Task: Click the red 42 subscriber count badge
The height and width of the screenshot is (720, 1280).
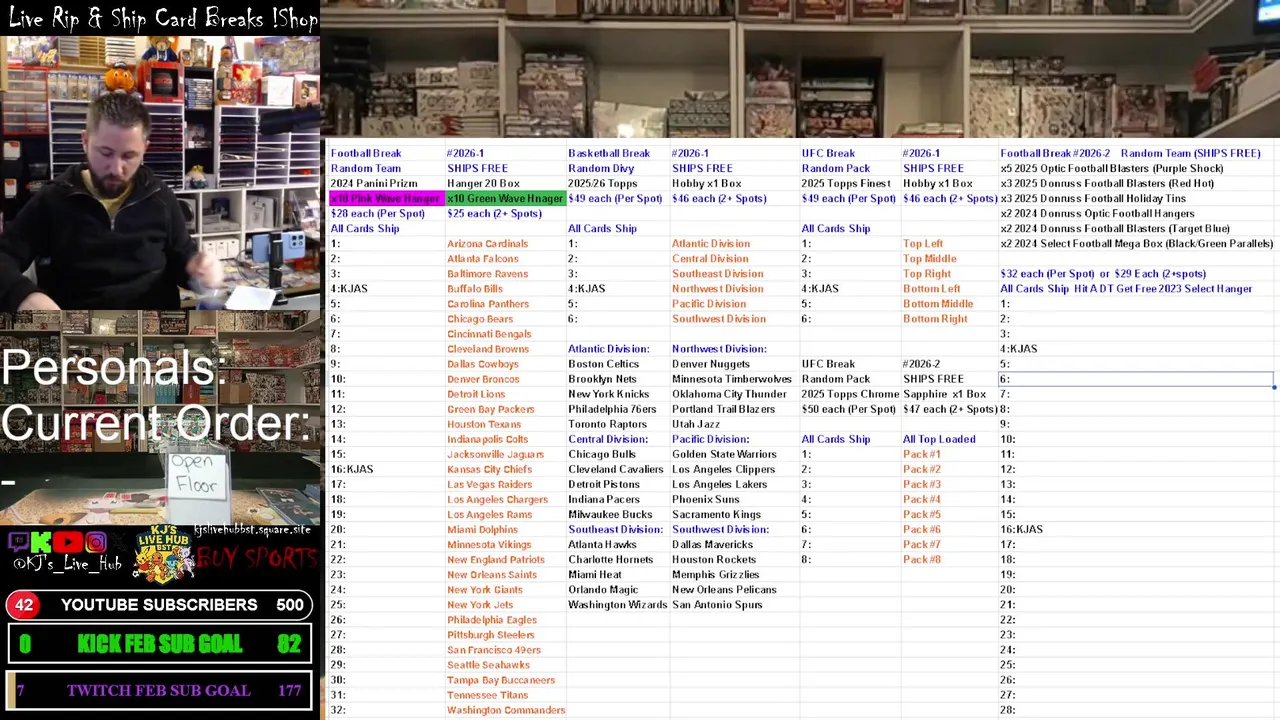Action: click(x=24, y=605)
